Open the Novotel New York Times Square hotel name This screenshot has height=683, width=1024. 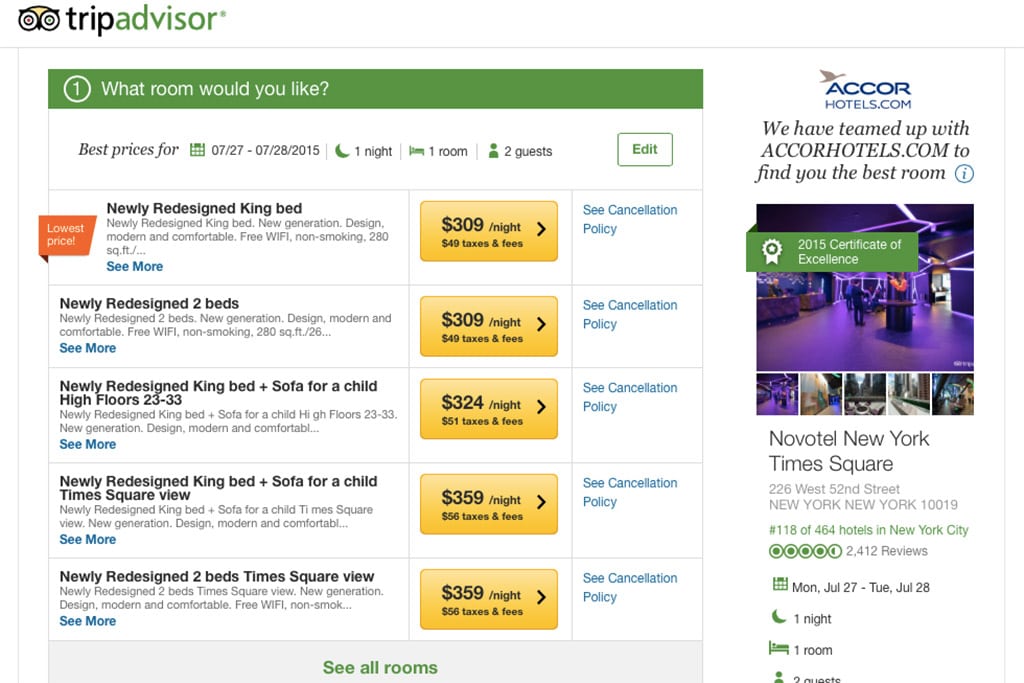[x=848, y=451]
